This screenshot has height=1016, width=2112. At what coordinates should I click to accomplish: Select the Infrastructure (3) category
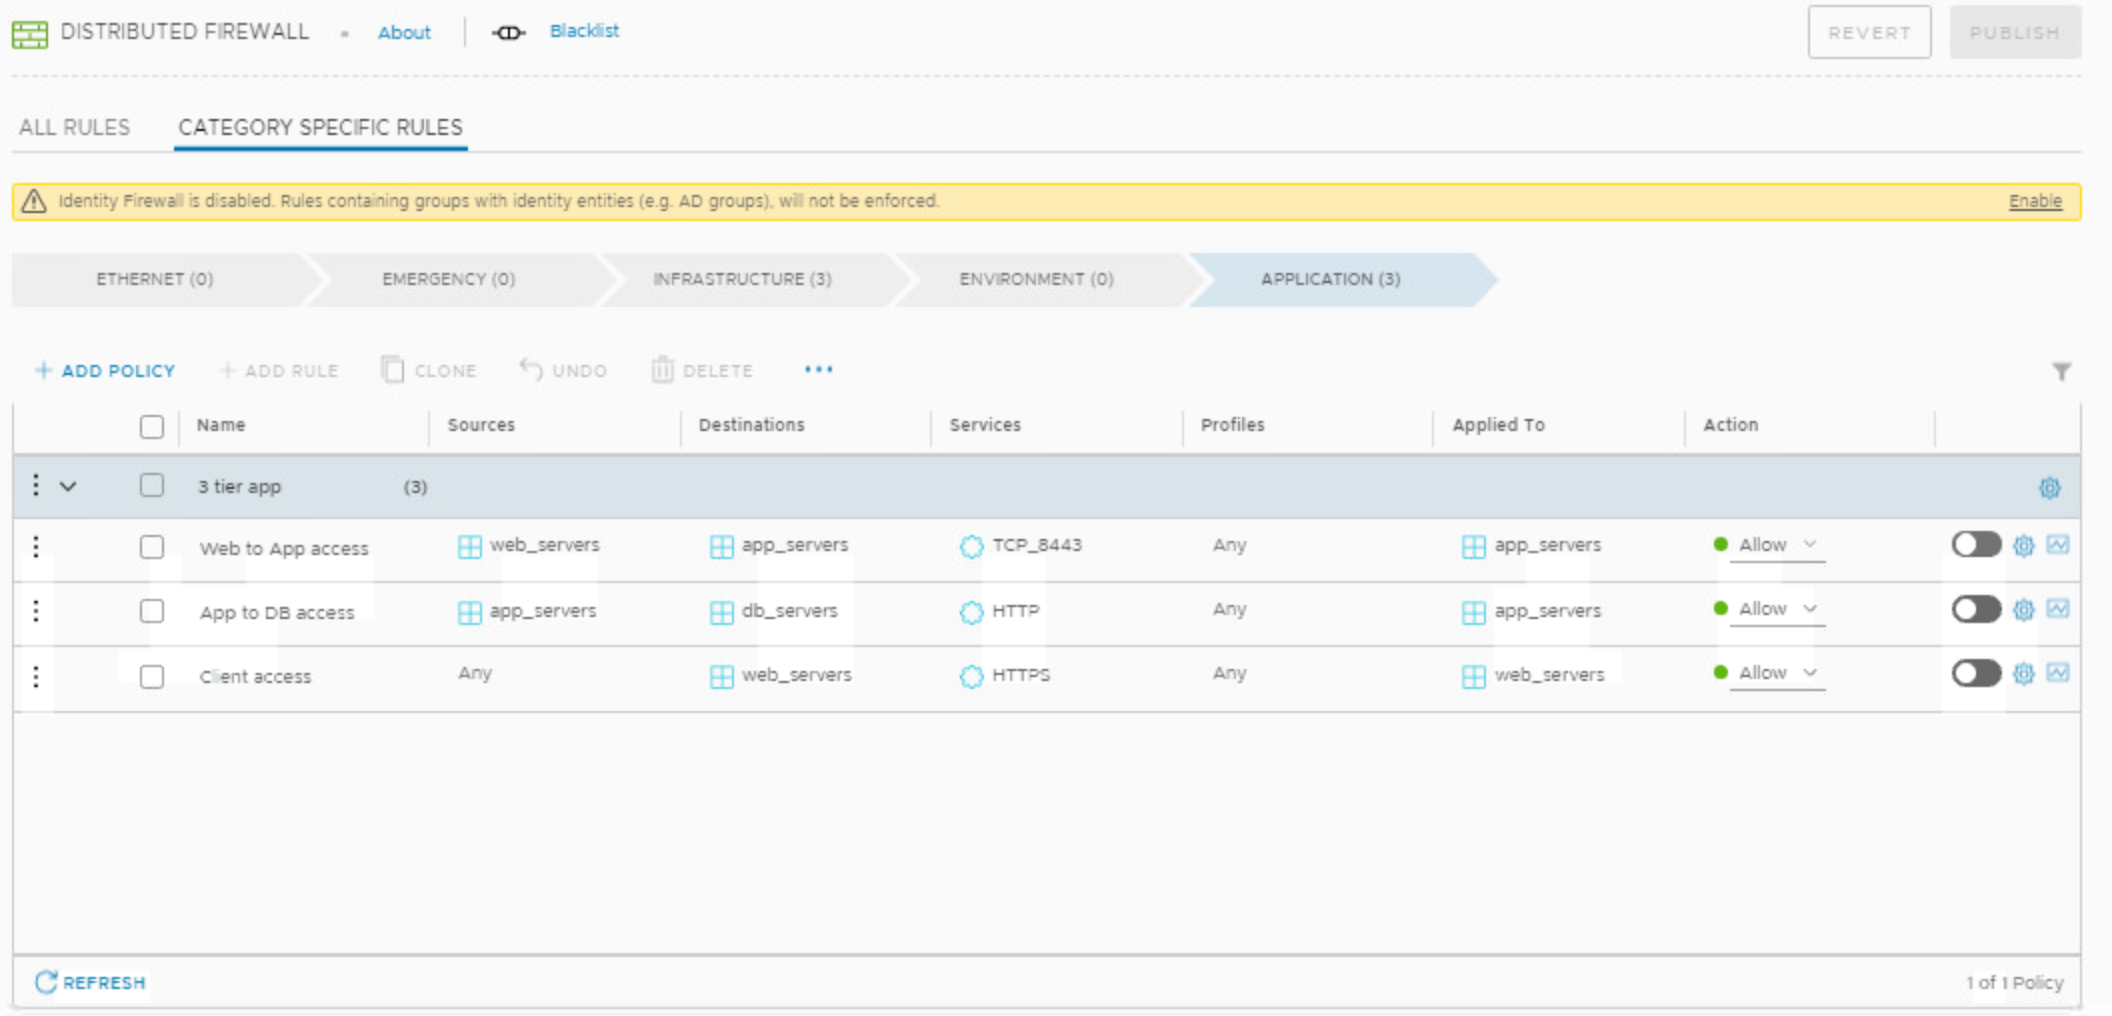[743, 279]
